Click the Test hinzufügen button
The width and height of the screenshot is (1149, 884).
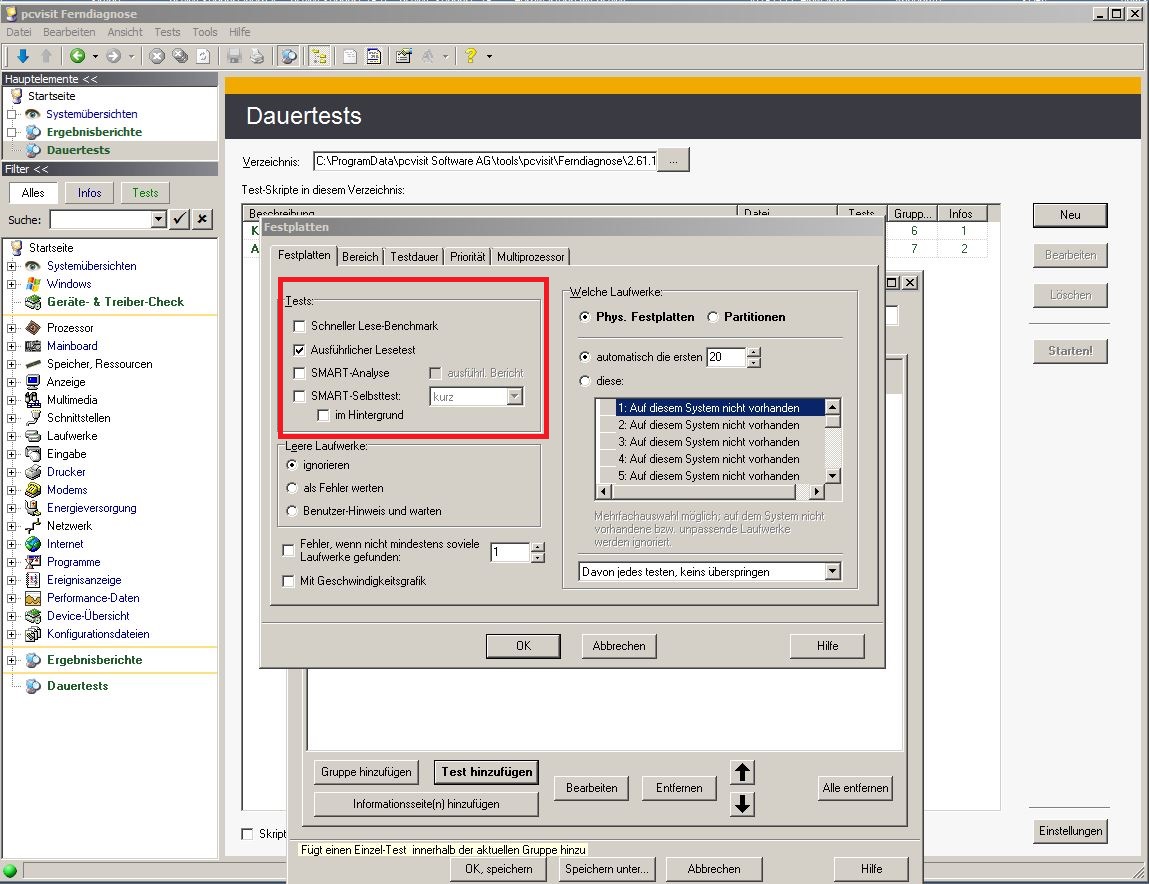coord(487,772)
